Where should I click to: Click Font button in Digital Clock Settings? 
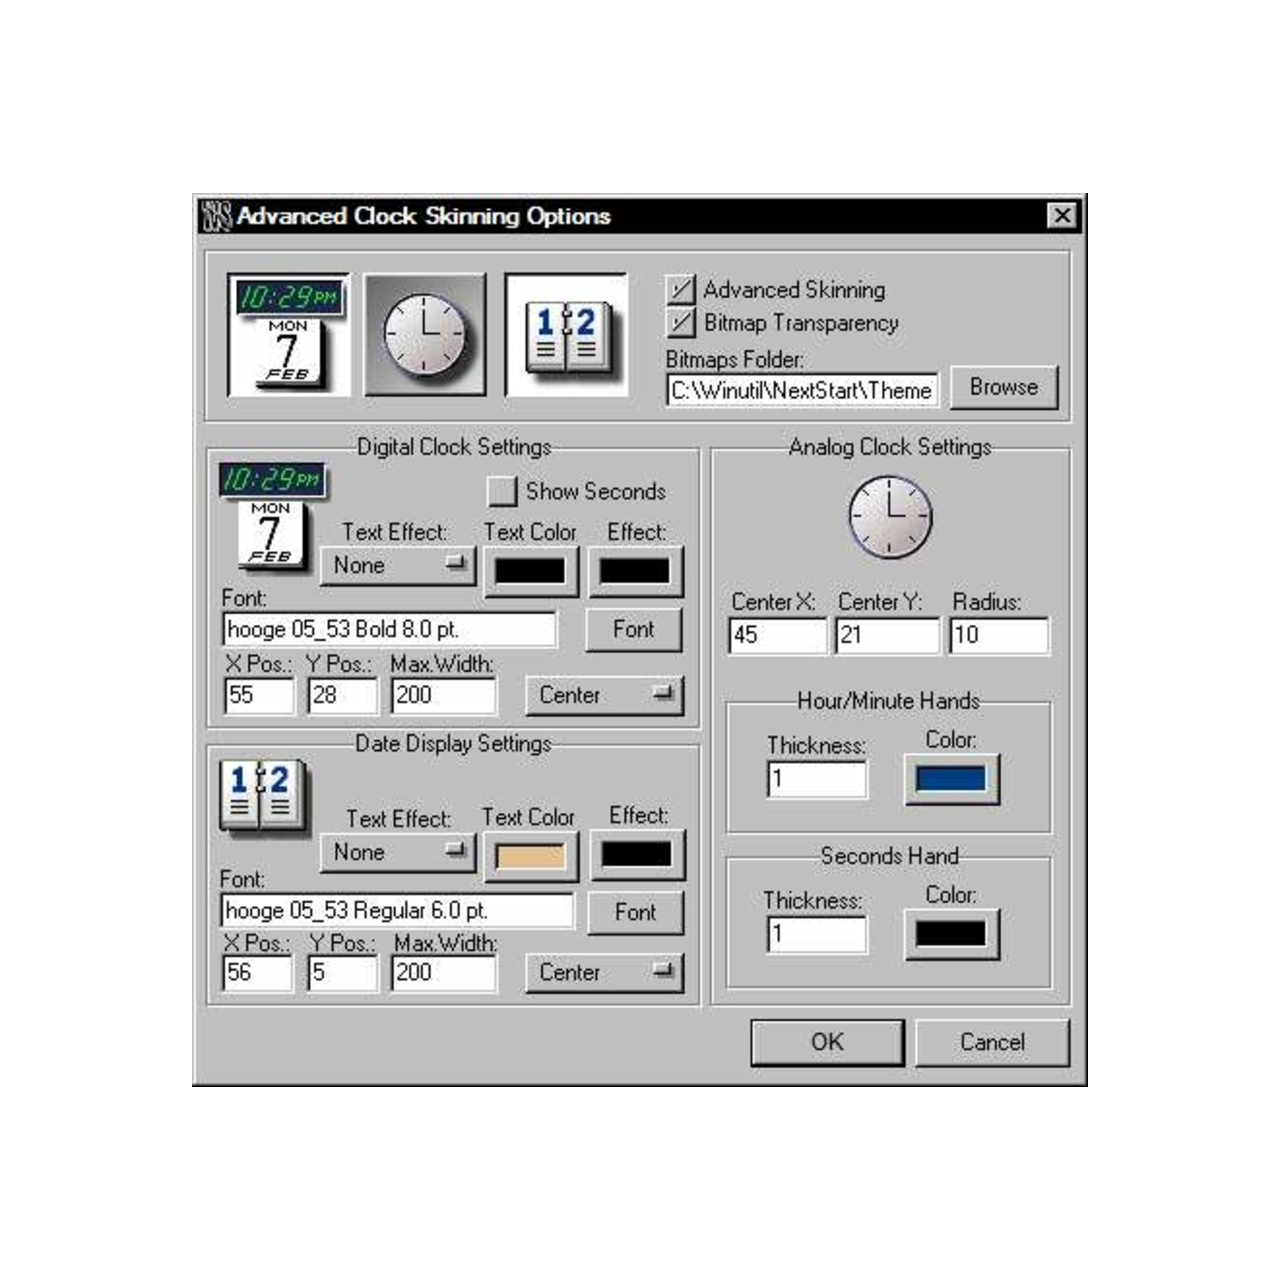[x=633, y=630]
